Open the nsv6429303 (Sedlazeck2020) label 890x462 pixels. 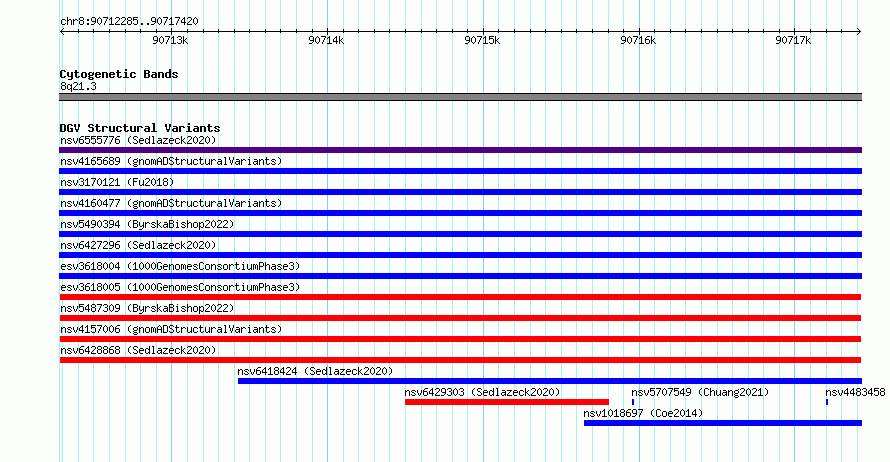pos(482,392)
